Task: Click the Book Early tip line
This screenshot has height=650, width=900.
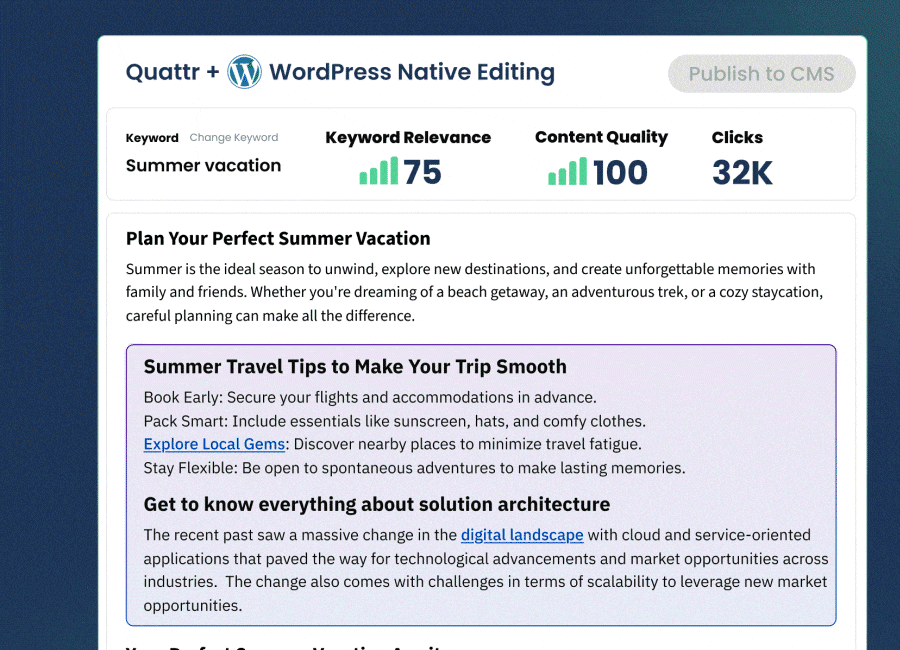Action: [370, 397]
